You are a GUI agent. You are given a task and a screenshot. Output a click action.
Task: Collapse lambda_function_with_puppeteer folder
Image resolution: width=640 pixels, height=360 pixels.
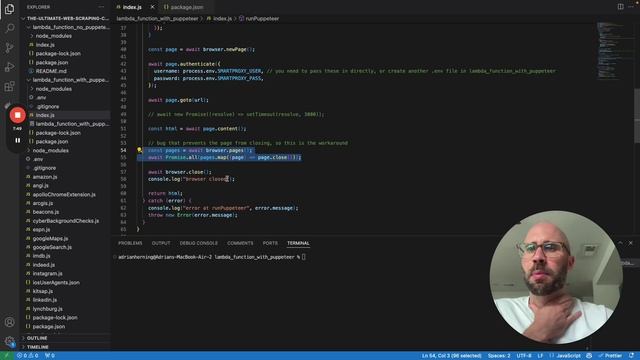(x=65, y=80)
